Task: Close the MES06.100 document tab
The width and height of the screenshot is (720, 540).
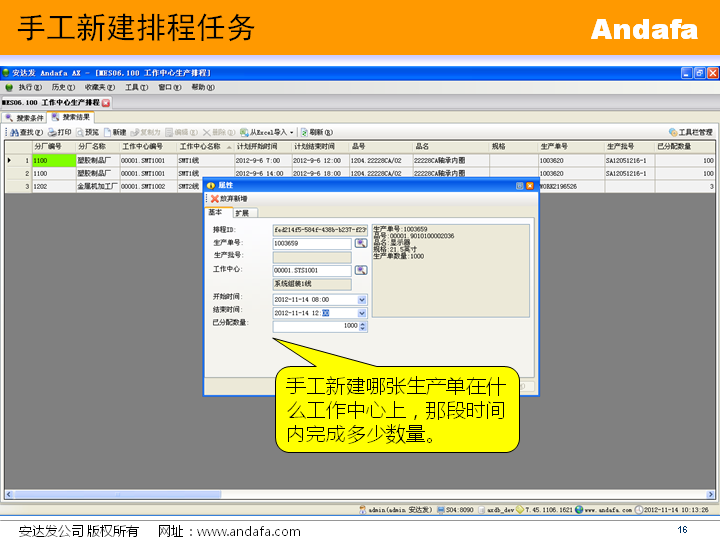Action: click(106, 102)
